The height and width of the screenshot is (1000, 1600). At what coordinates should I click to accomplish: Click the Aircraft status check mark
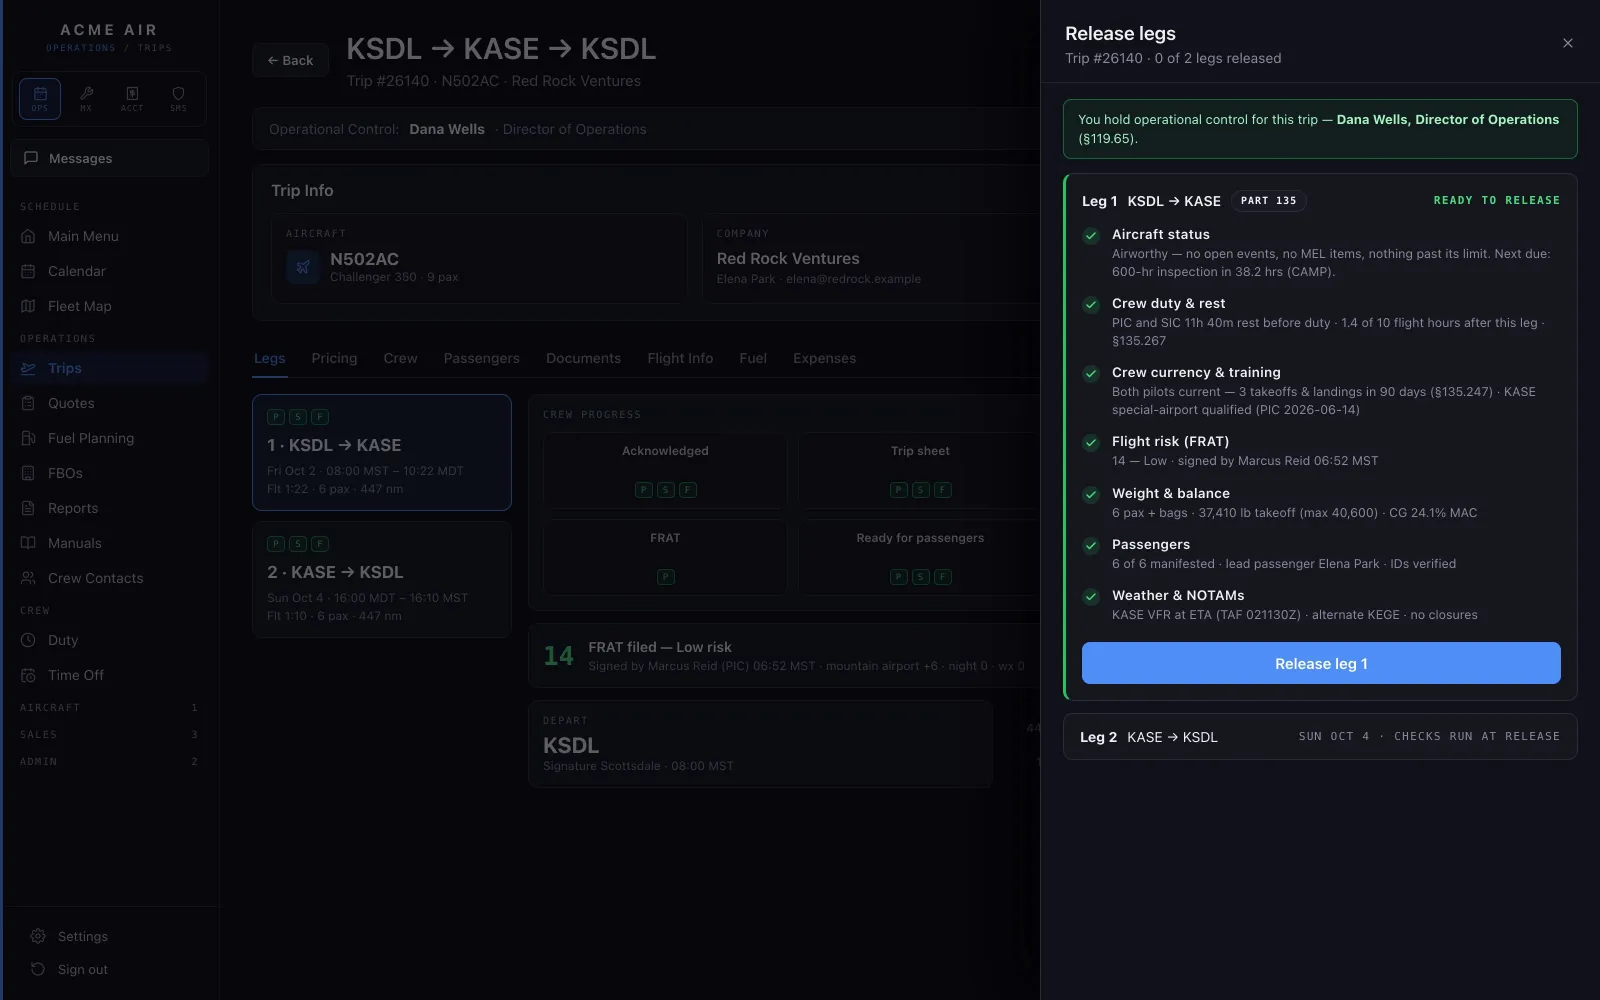click(x=1091, y=236)
